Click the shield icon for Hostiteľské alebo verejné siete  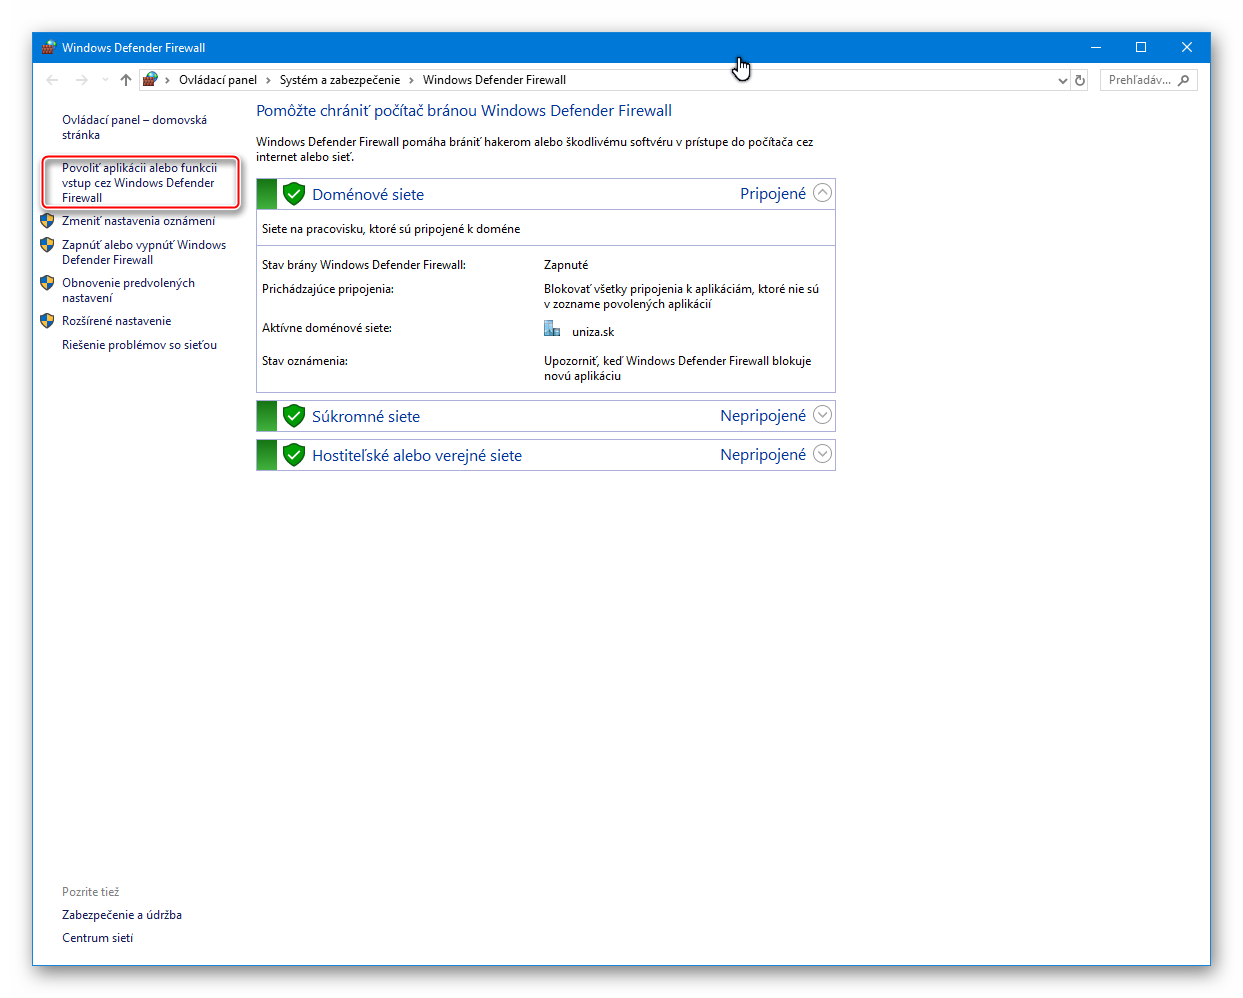coord(293,455)
